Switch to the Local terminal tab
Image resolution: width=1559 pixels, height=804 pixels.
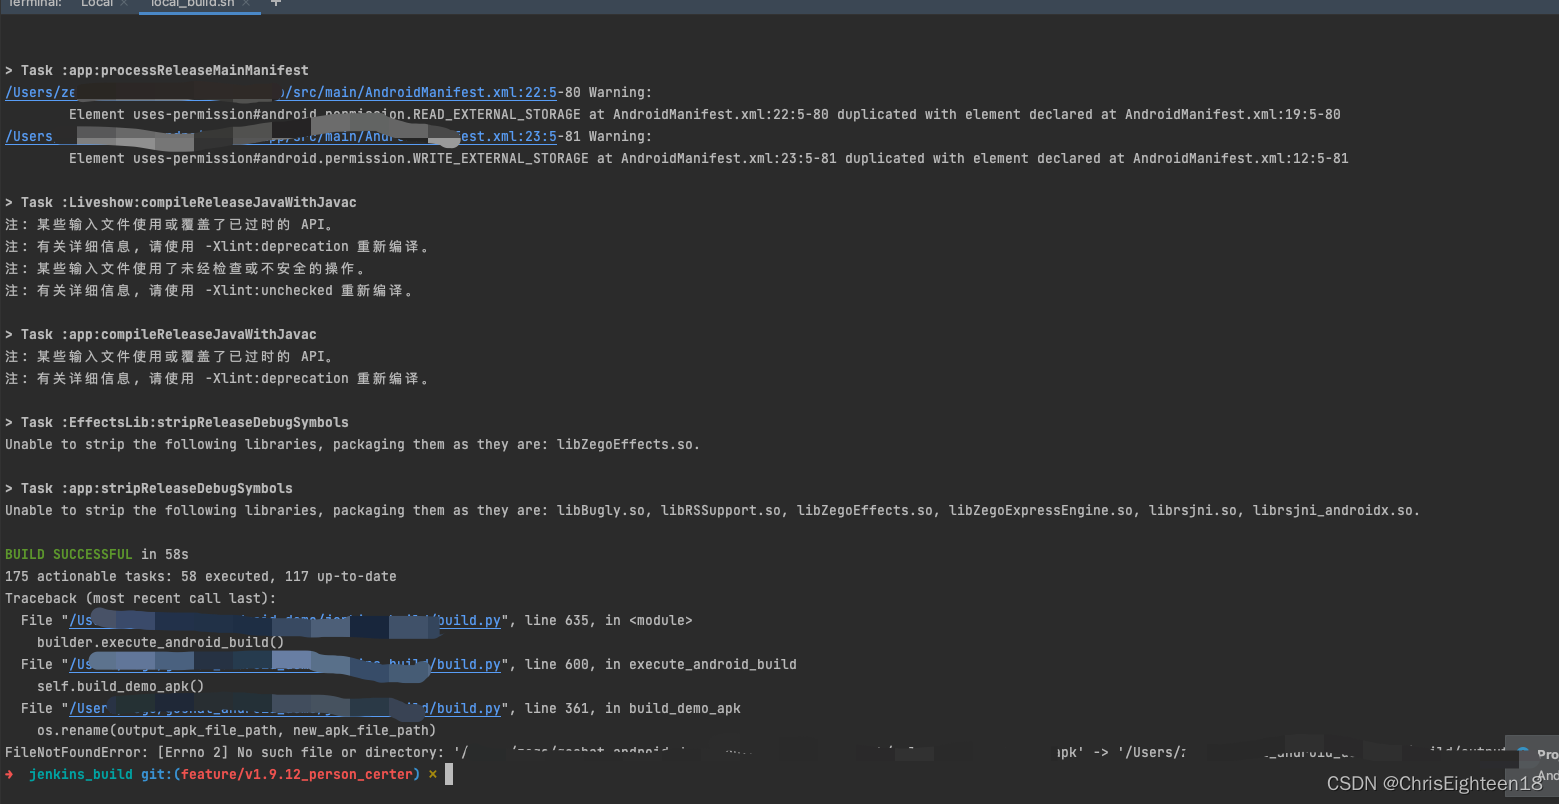[x=97, y=4]
